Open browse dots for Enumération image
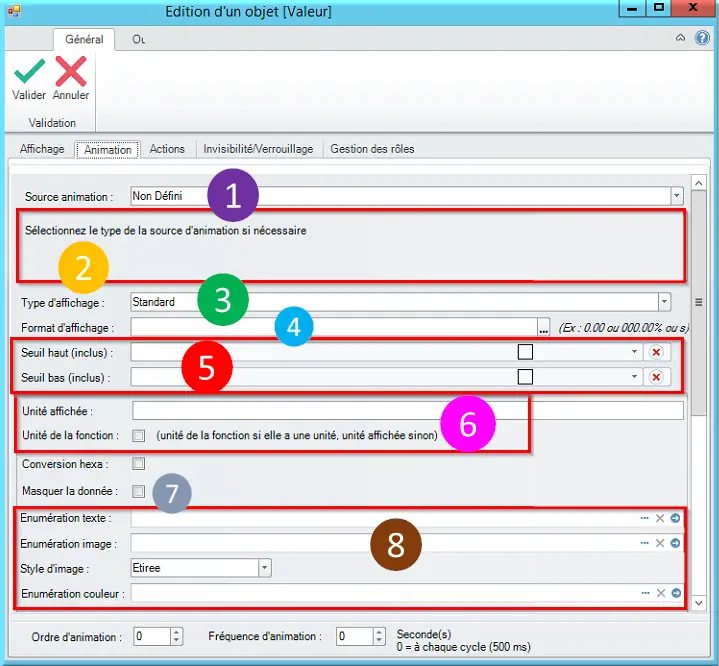 coord(644,543)
